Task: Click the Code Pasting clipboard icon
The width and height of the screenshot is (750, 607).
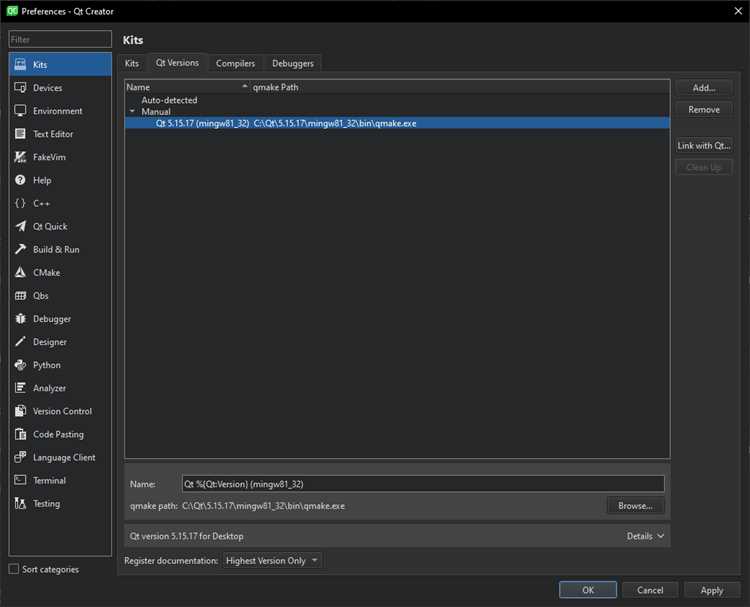Action: click(x=20, y=434)
